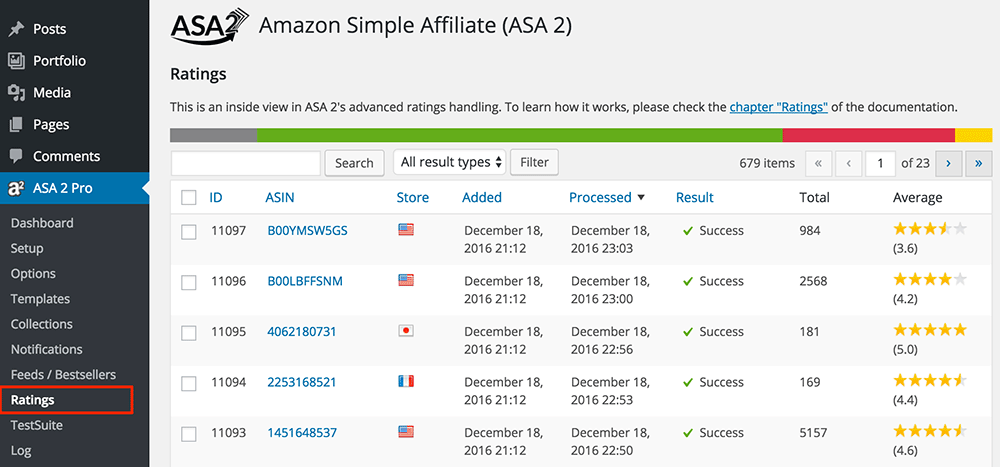Click the Posts pushpin icon
Screen dimensions: 1000x467
pyautogui.click(x=16, y=29)
